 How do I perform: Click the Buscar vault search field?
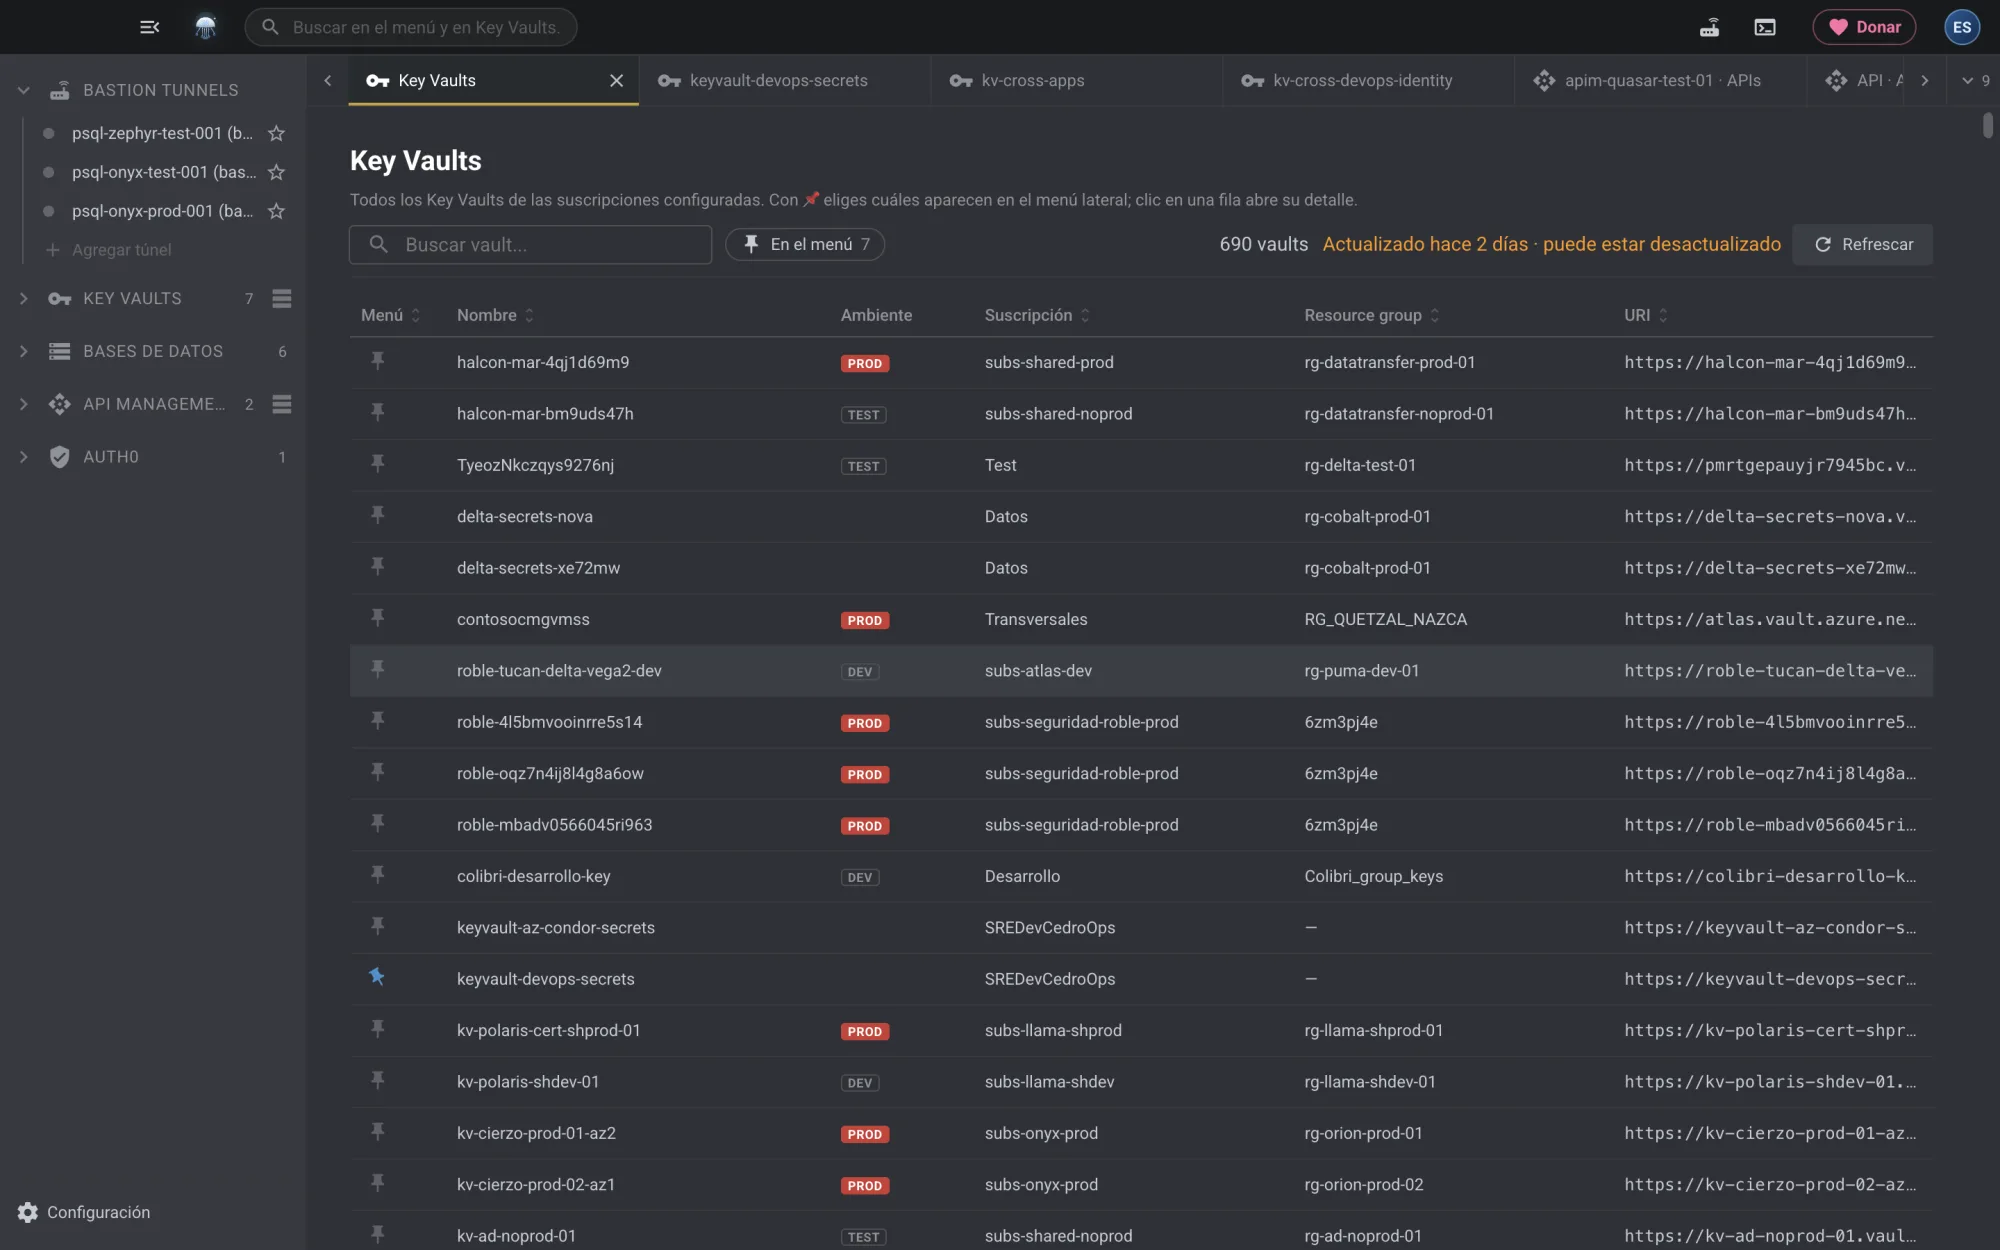(x=530, y=245)
